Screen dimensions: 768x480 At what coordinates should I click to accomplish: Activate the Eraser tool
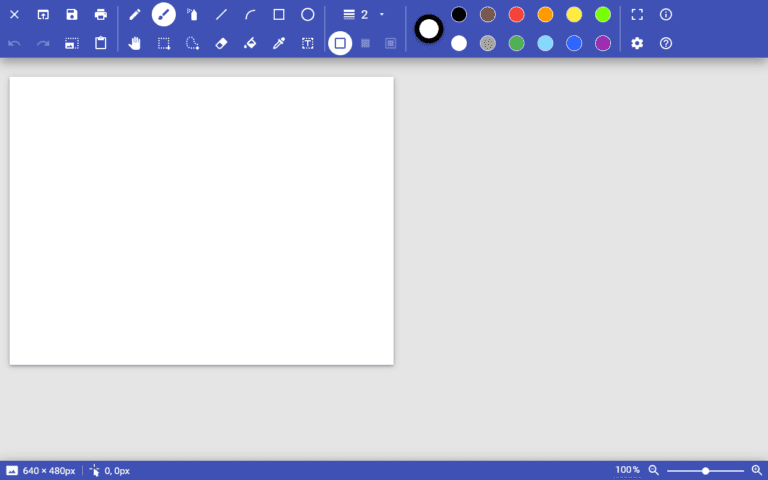[x=222, y=44]
